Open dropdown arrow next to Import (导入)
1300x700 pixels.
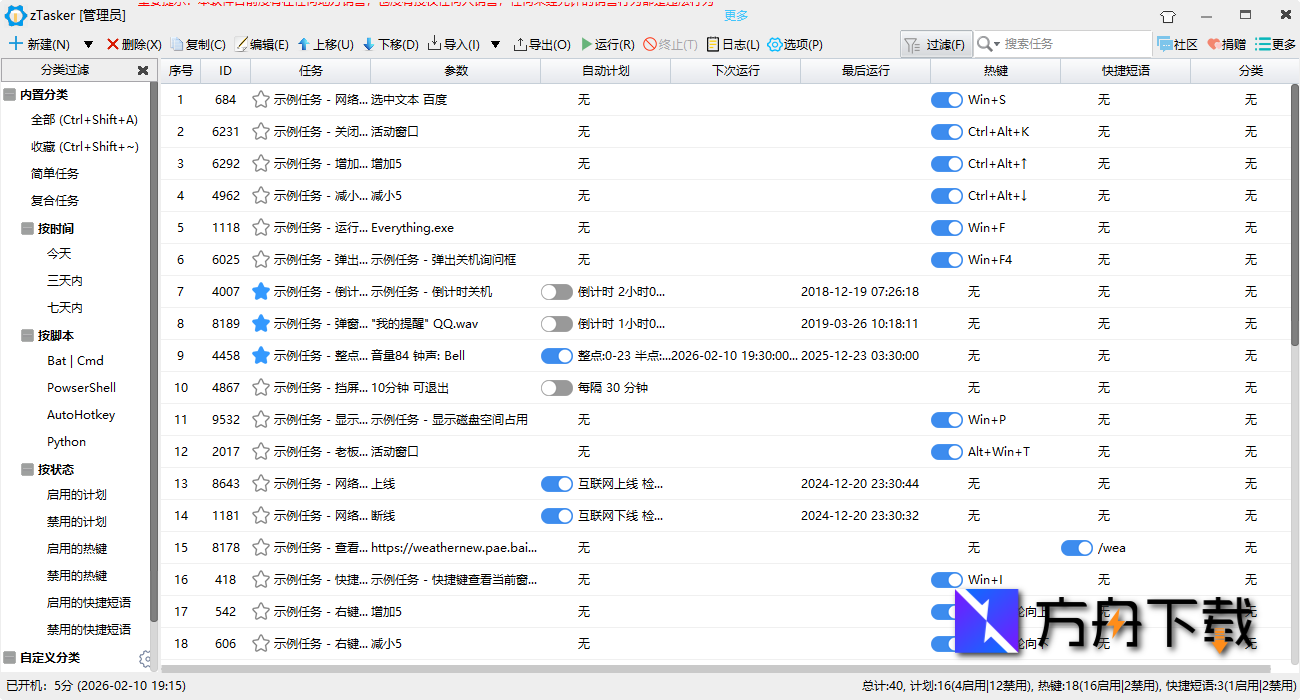495,44
